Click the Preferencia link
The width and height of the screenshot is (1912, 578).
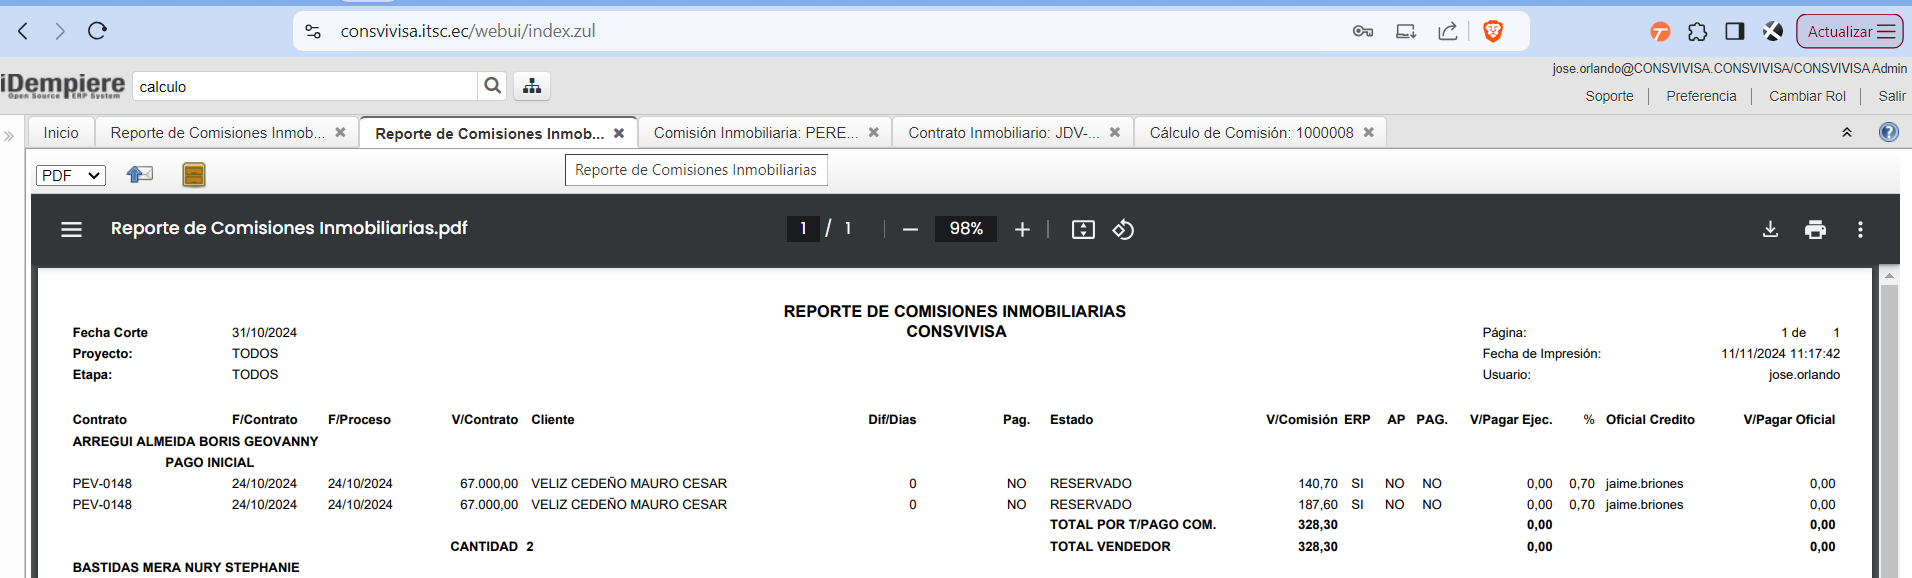point(1701,96)
